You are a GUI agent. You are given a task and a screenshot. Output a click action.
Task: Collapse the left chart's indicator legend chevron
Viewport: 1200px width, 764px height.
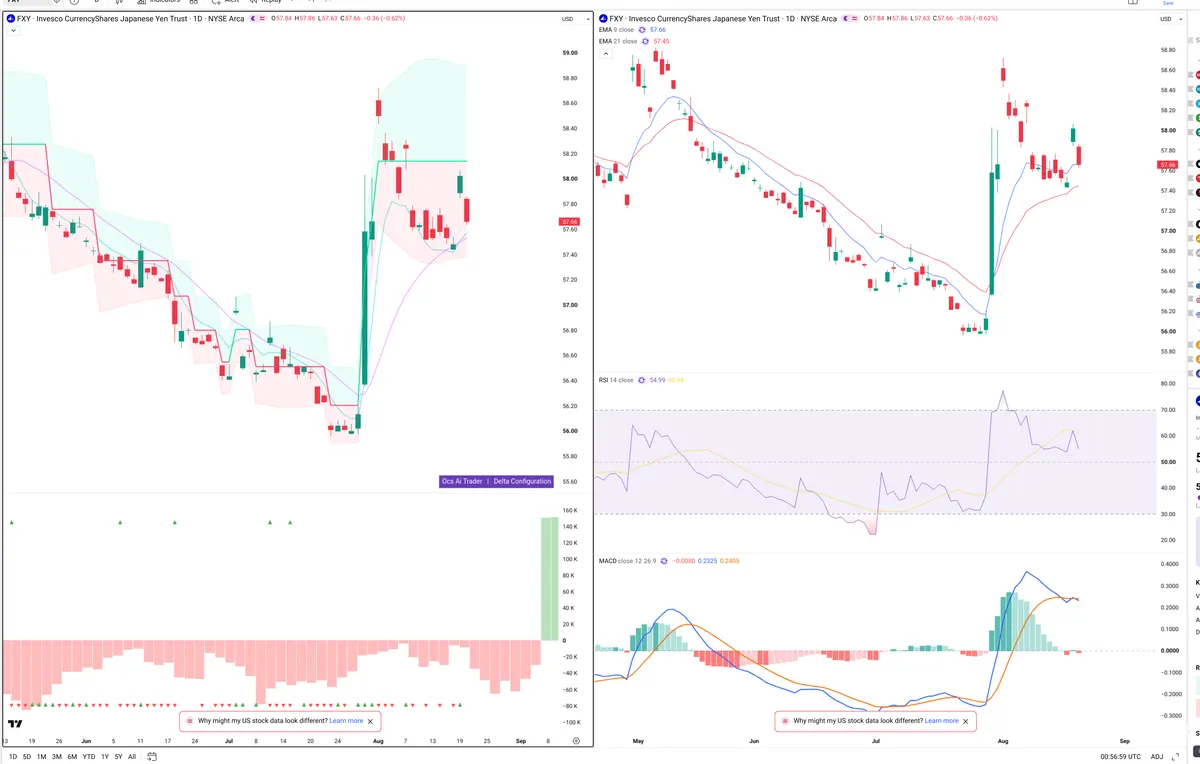point(11,31)
